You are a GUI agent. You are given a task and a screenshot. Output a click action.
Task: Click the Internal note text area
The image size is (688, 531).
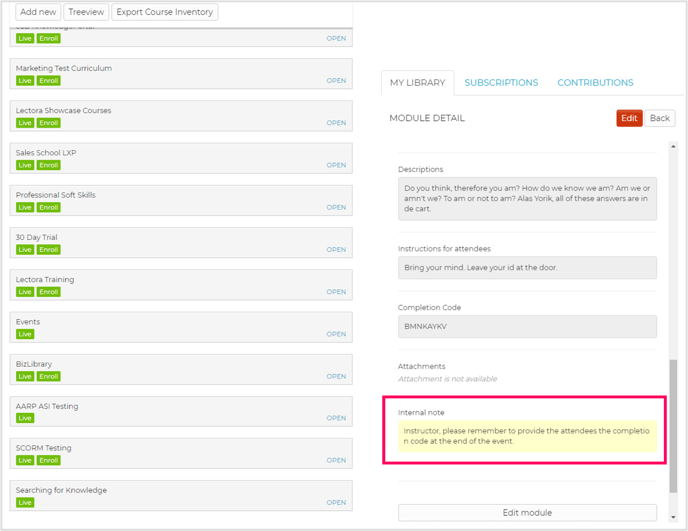527,436
